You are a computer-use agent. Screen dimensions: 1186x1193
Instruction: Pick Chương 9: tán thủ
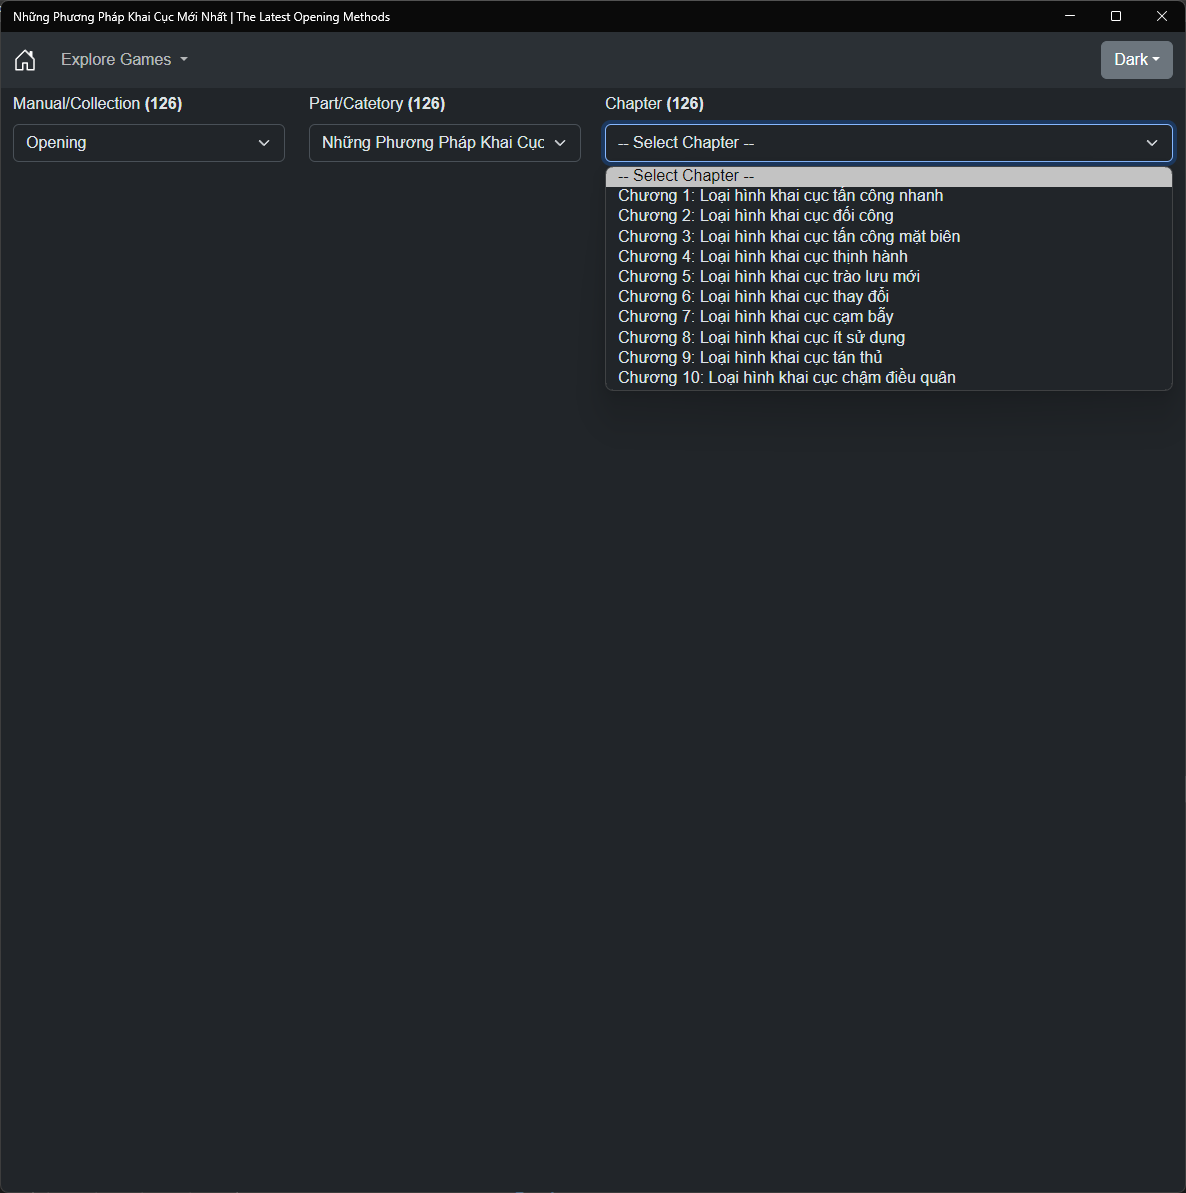pos(750,357)
